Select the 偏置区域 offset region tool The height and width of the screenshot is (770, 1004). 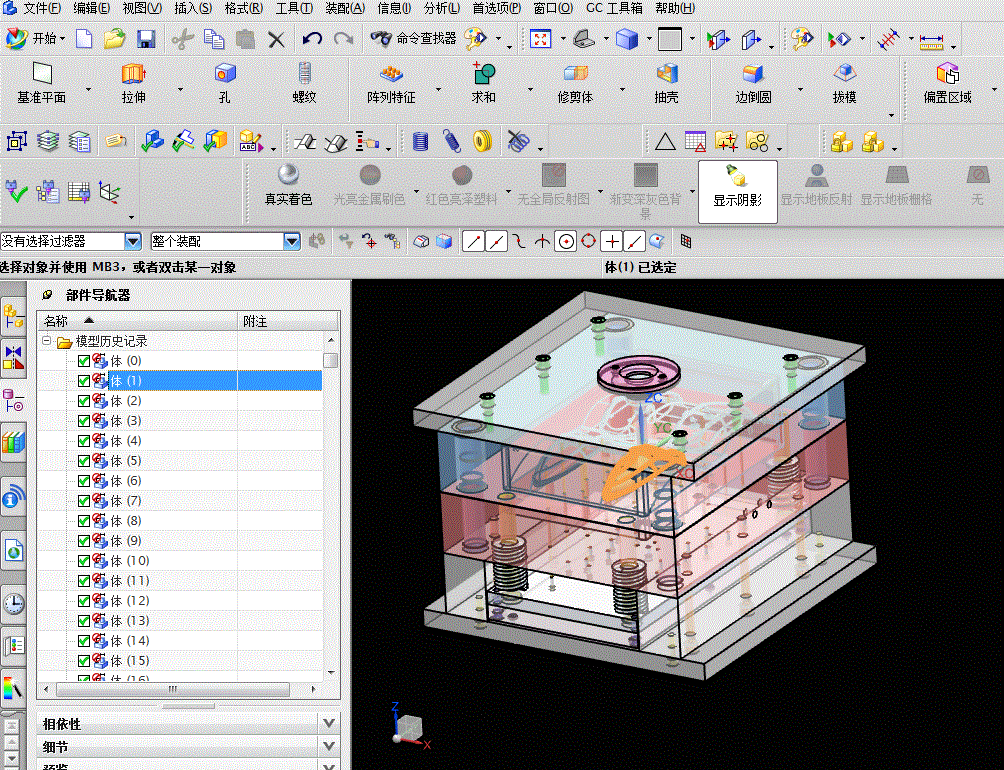(x=948, y=83)
